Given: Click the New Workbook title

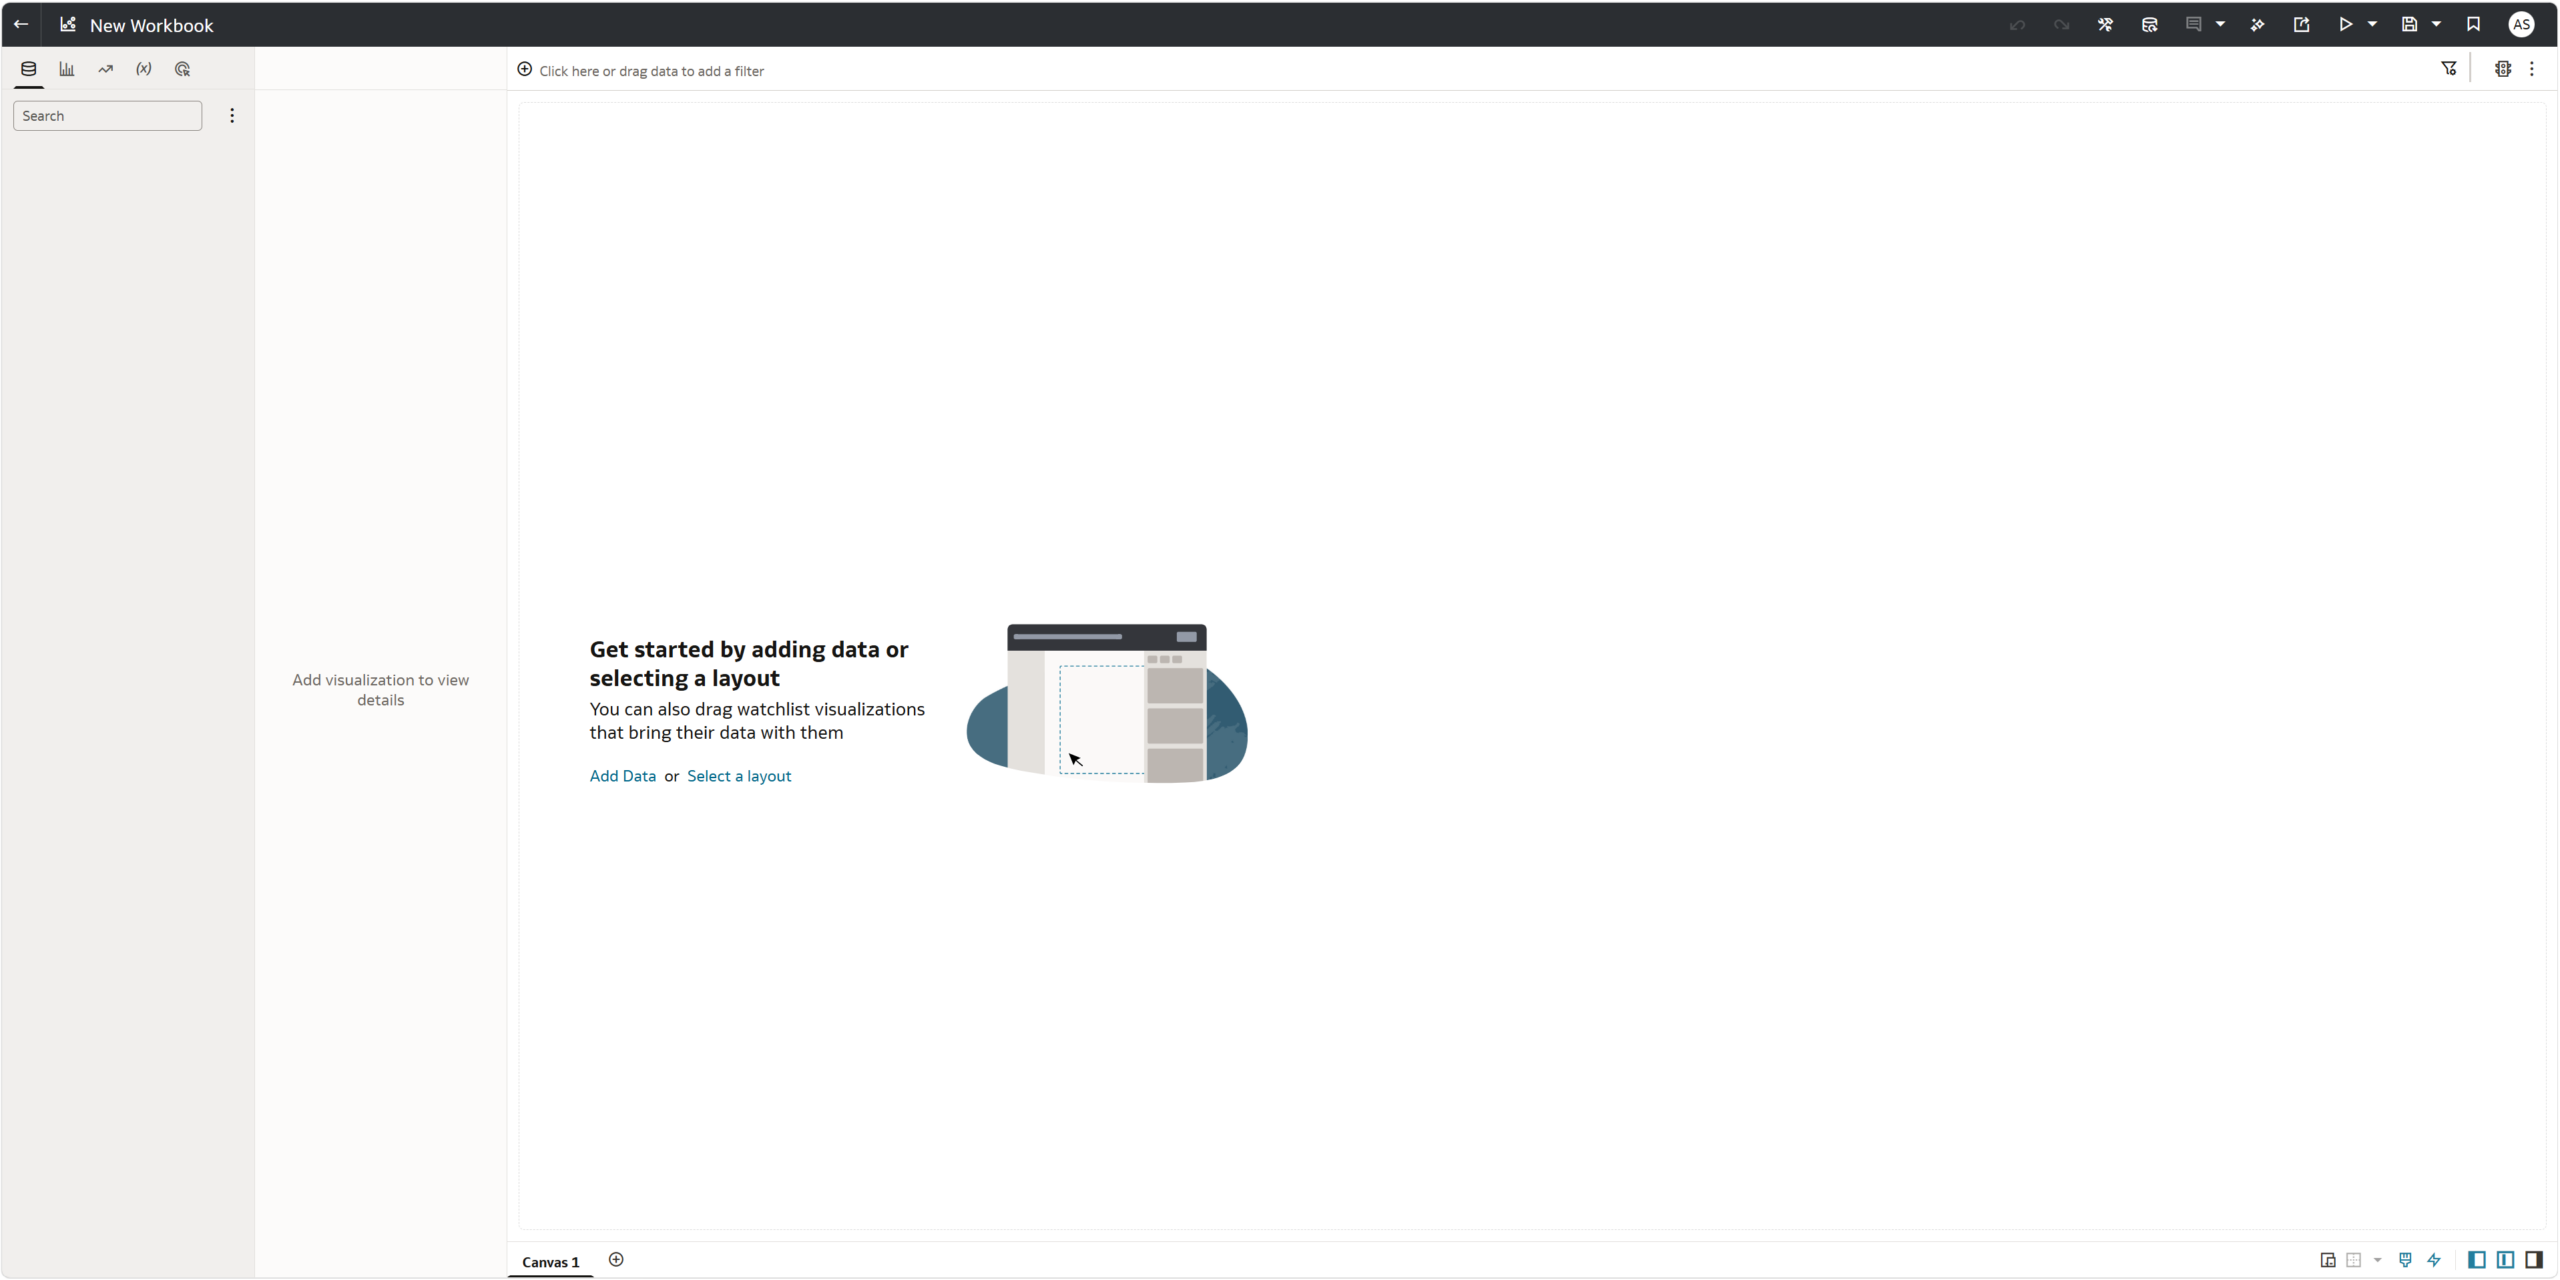Looking at the screenshot, I should 152,25.
